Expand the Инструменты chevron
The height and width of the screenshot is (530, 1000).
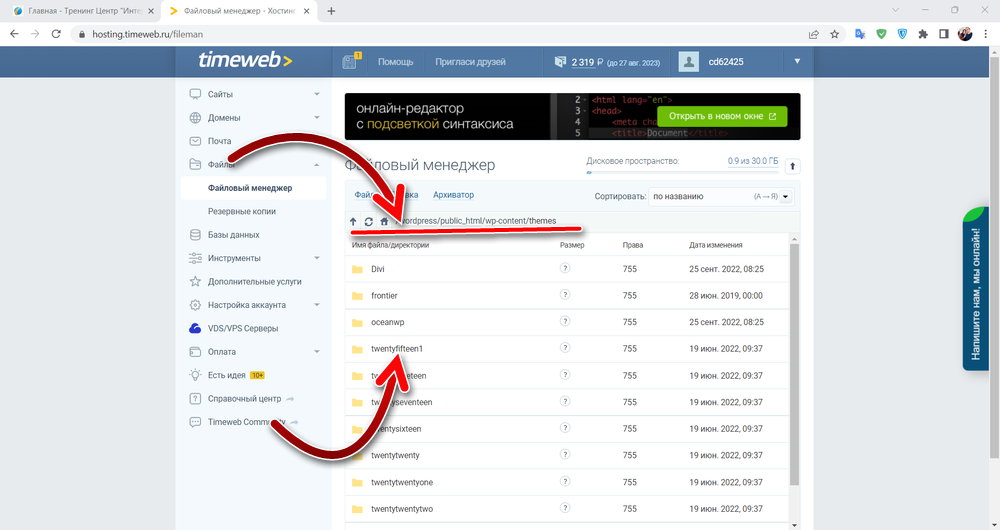317,258
